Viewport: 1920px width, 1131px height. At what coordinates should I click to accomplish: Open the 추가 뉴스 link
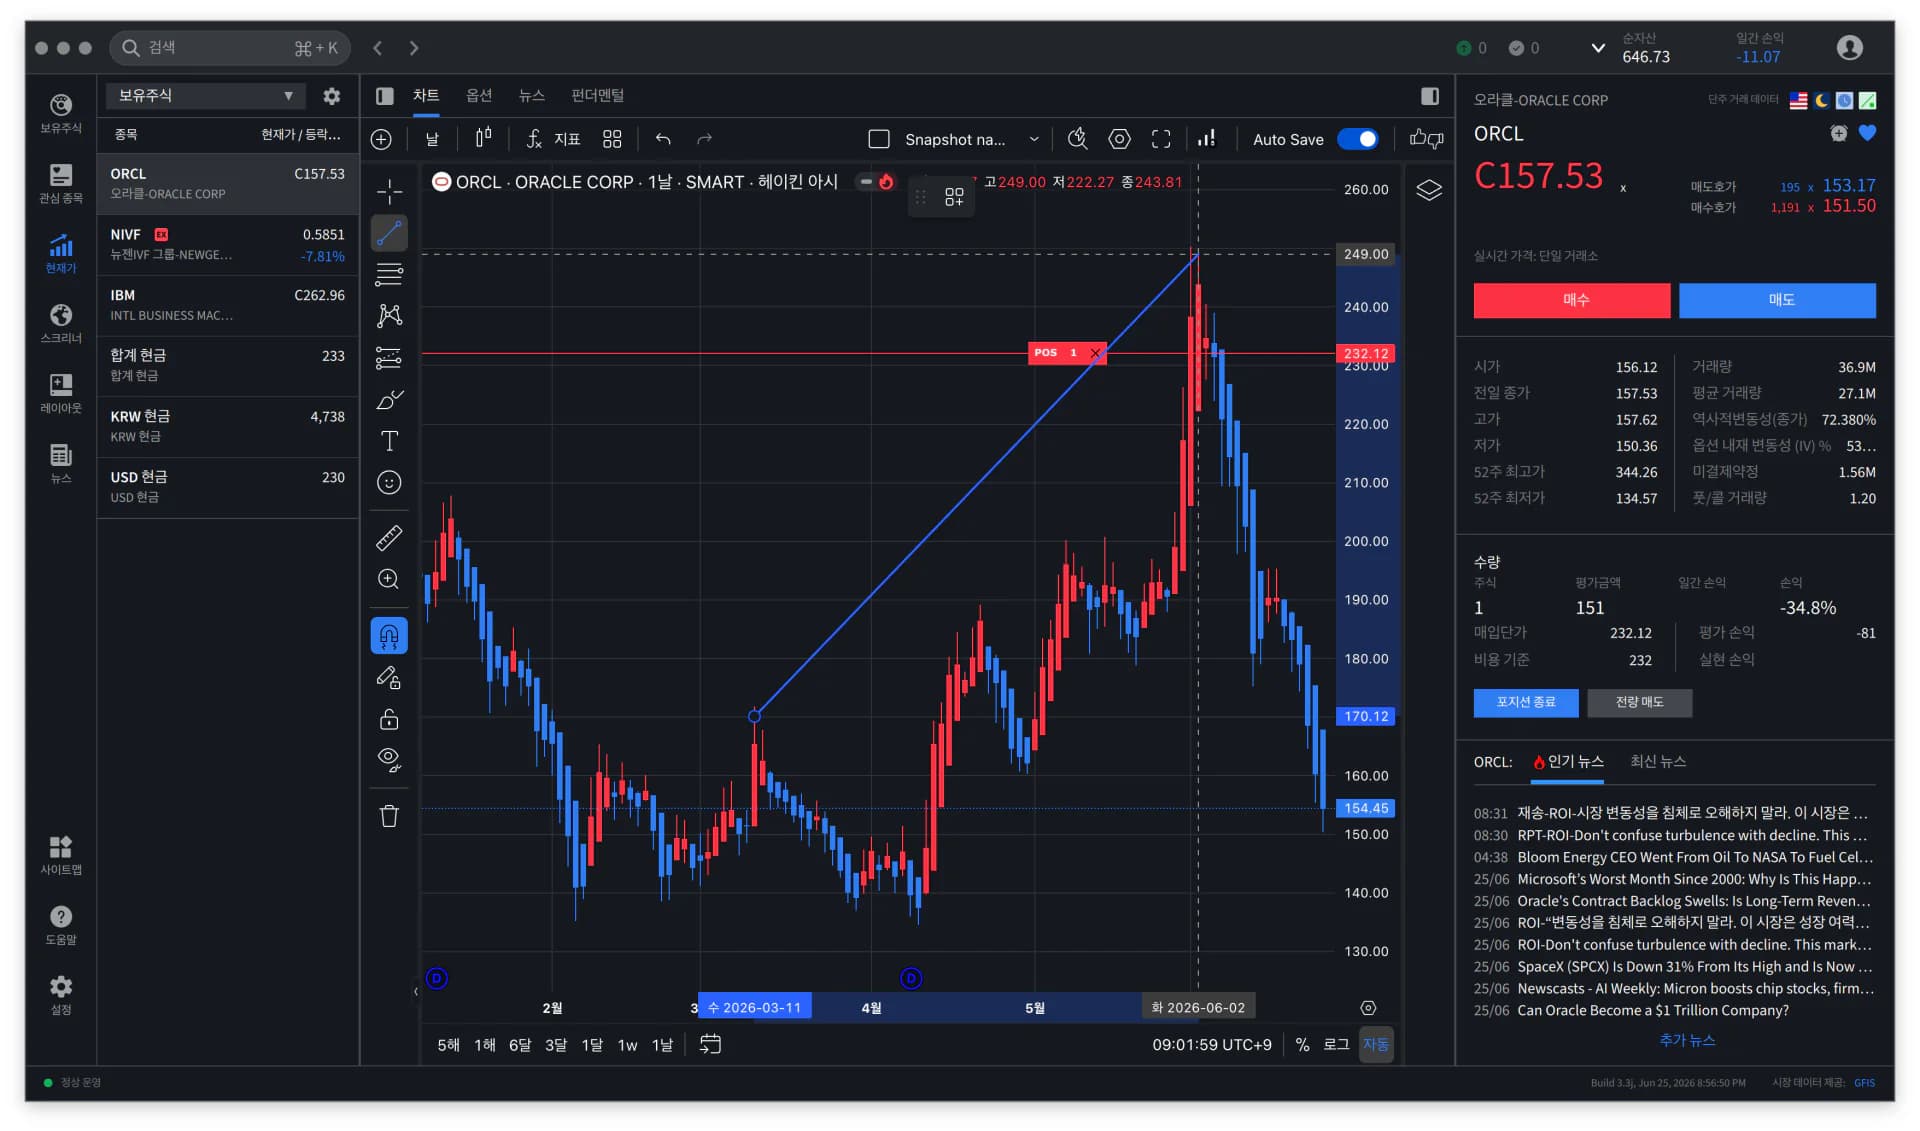[1687, 1041]
